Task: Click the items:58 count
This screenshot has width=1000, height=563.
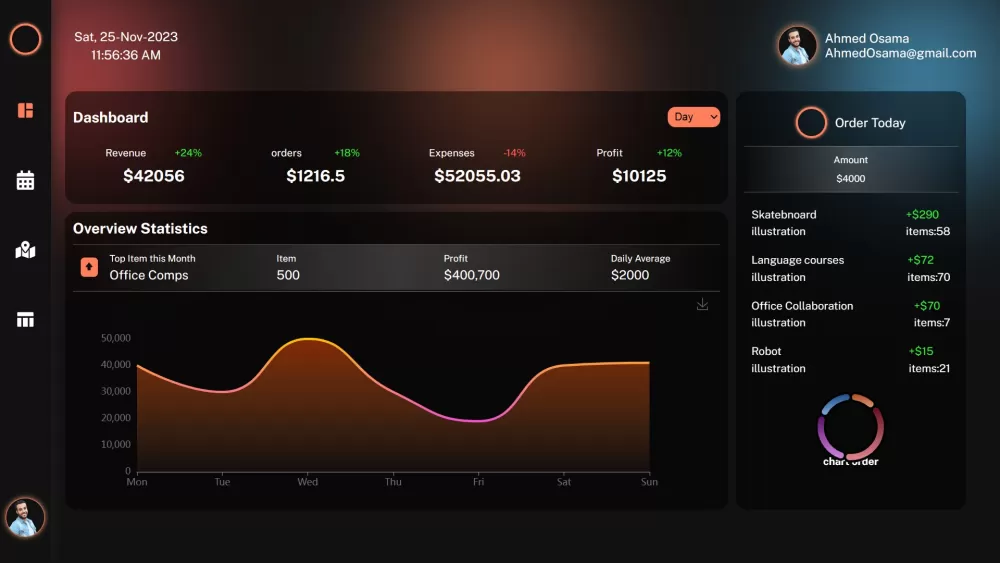Action: pyautogui.click(x=928, y=231)
